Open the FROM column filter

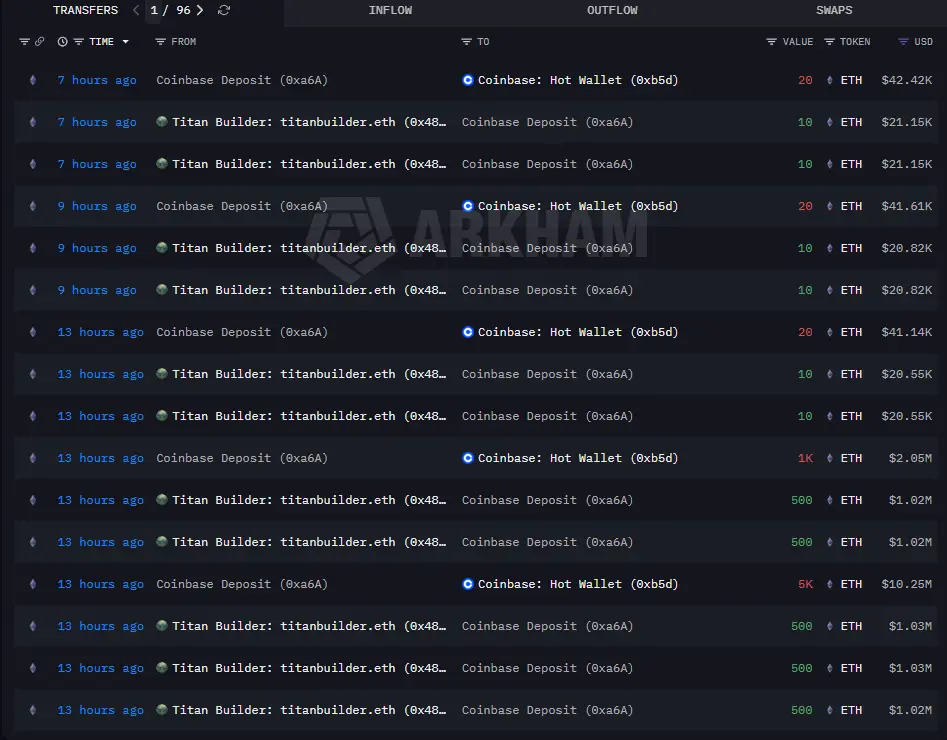(160, 42)
